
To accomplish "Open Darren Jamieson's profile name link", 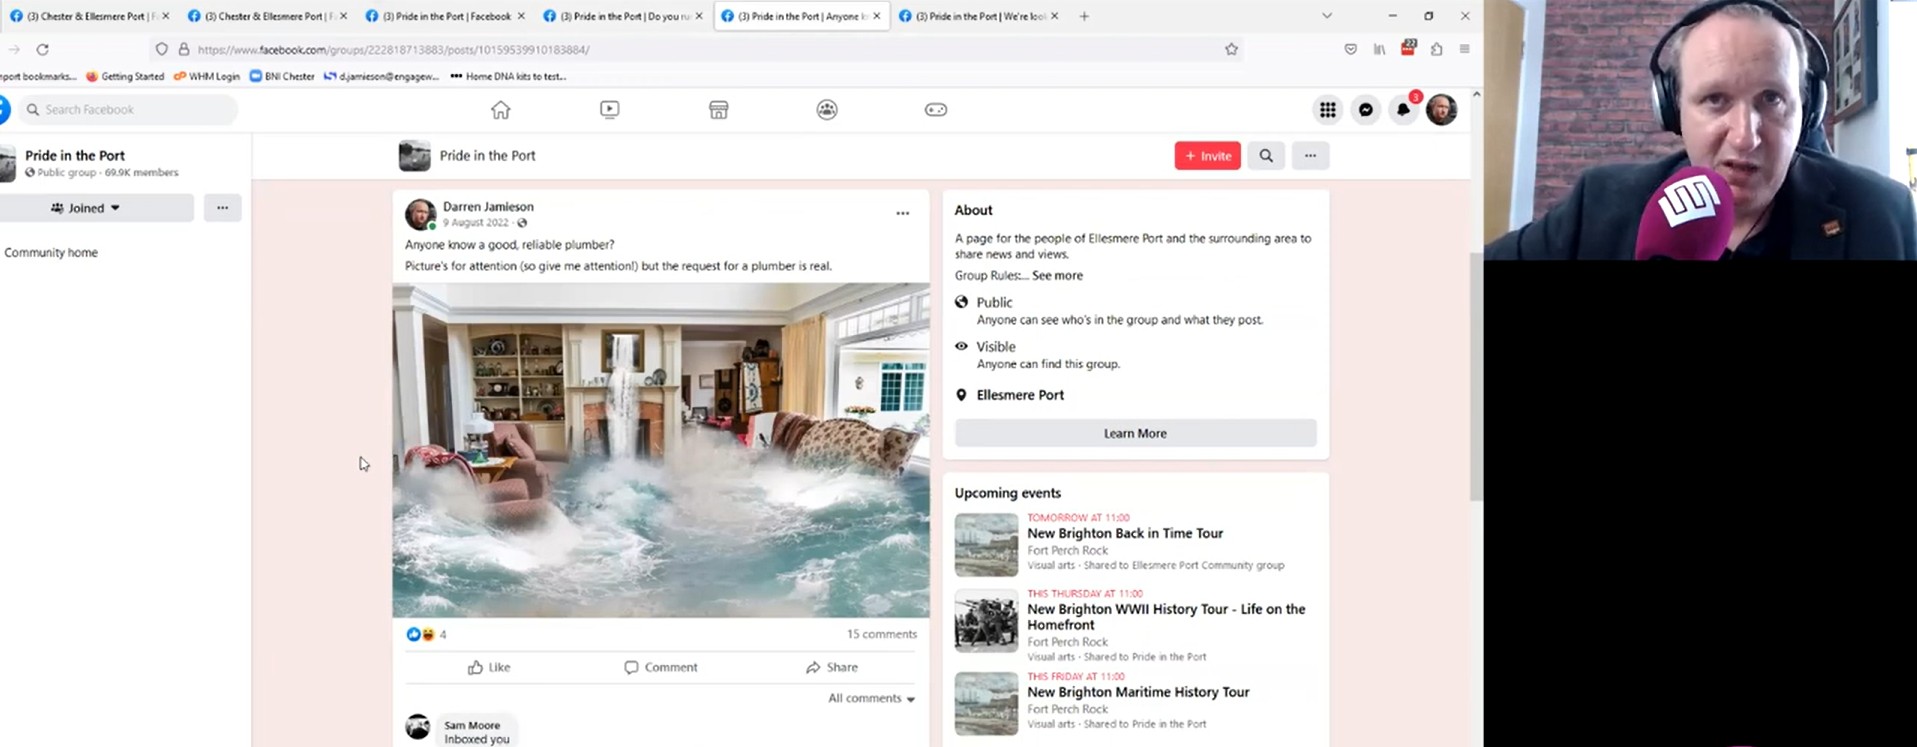I will pos(488,207).
